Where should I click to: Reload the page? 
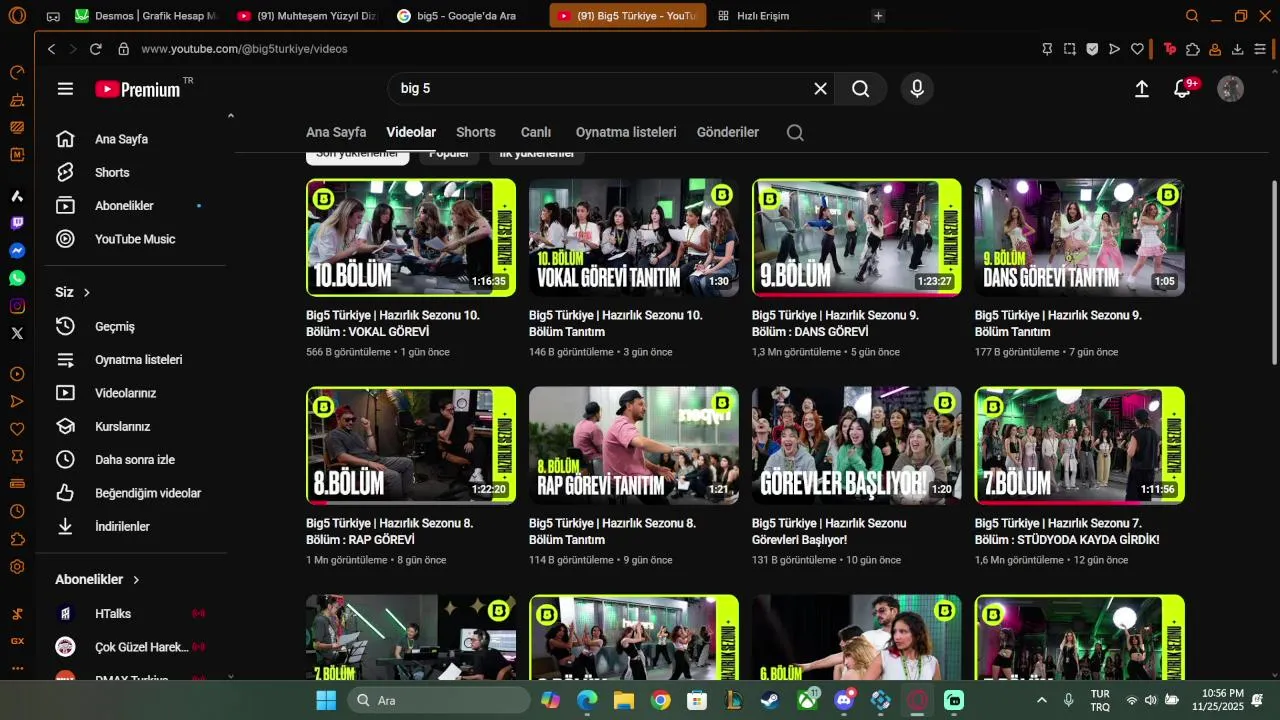point(96,49)
